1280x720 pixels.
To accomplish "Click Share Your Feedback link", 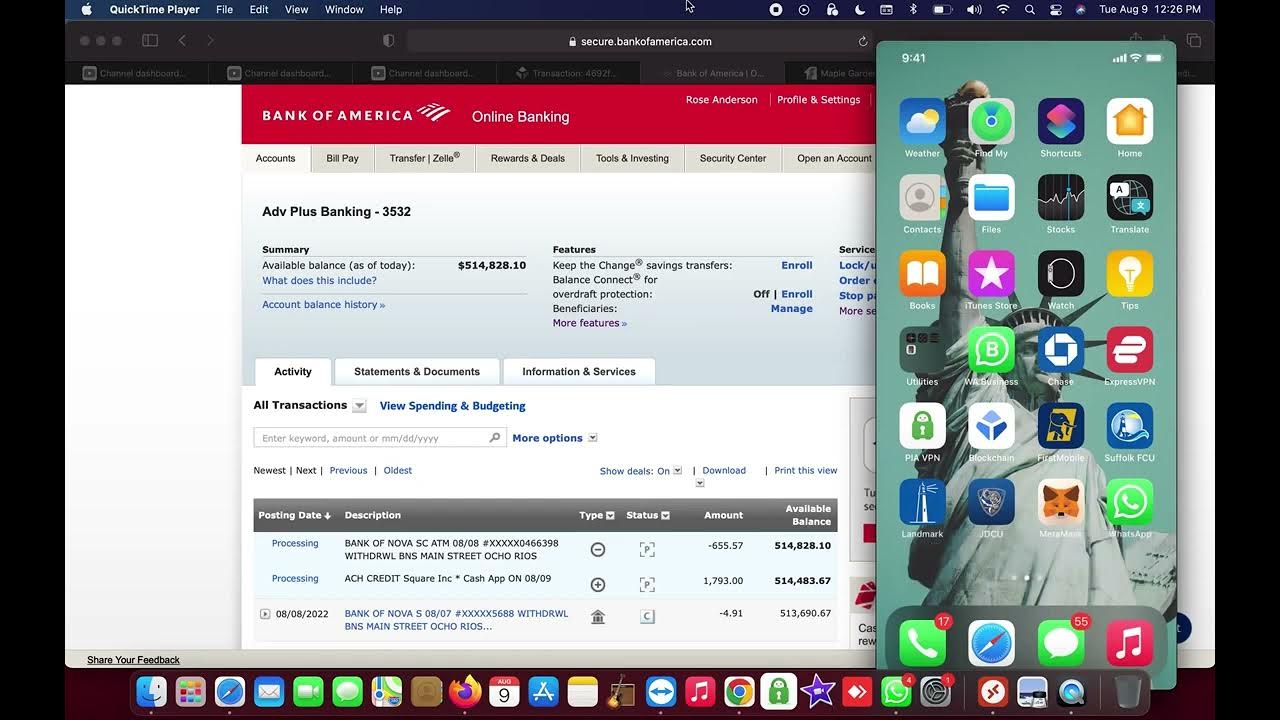I will 133,660.
